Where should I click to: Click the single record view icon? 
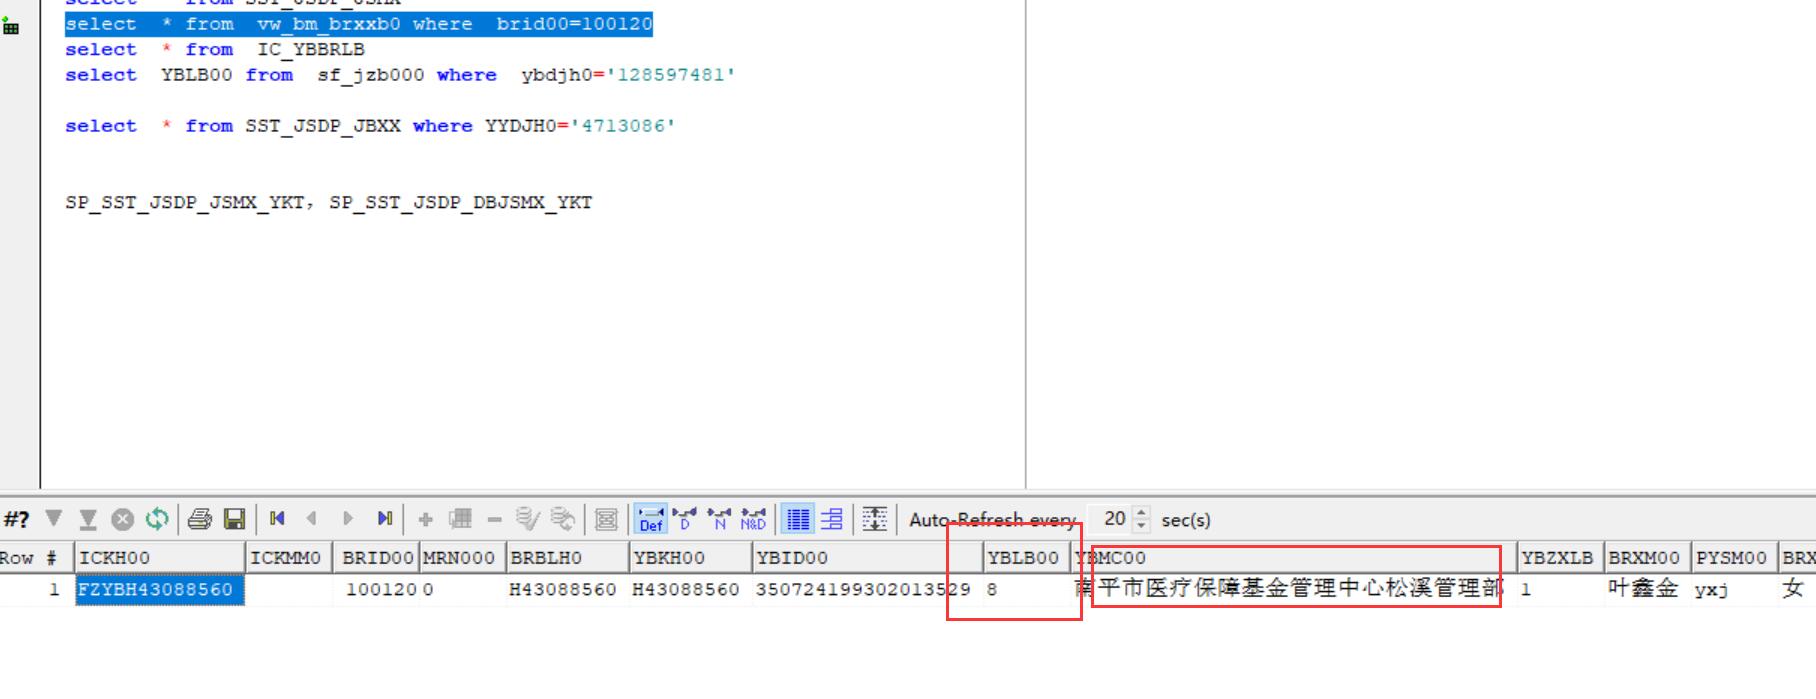606,519
